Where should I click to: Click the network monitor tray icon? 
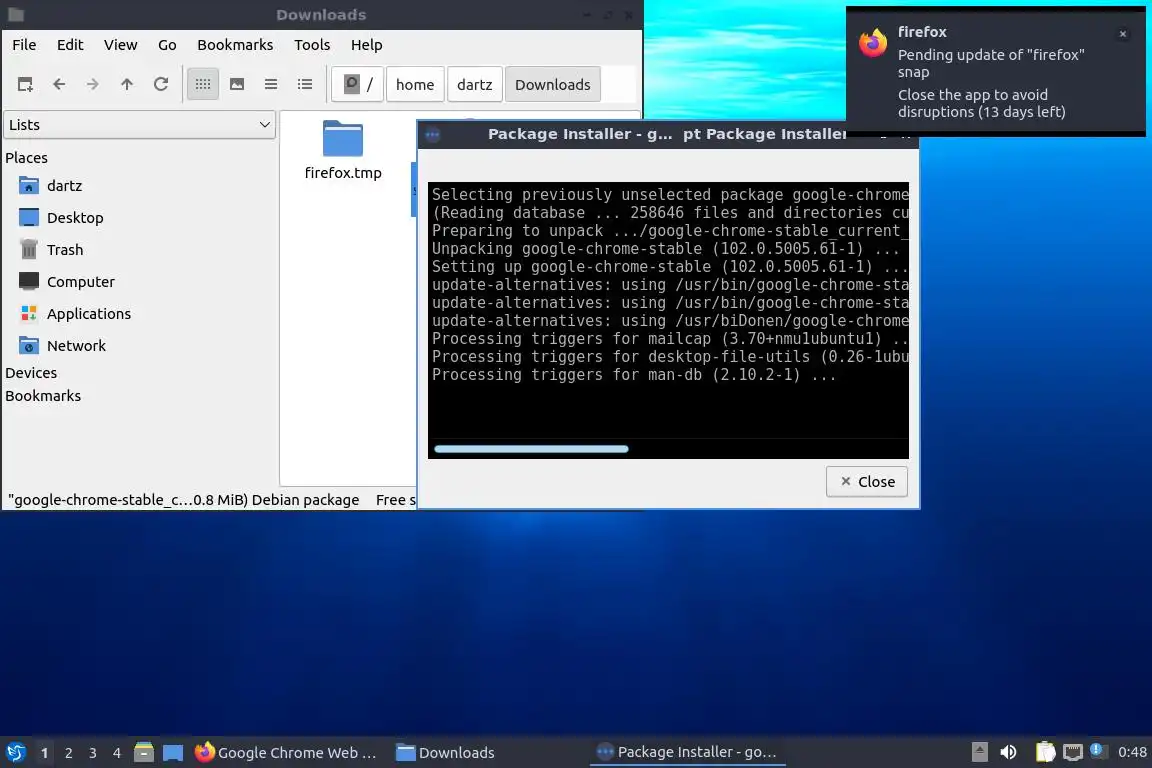(1073, 752)
